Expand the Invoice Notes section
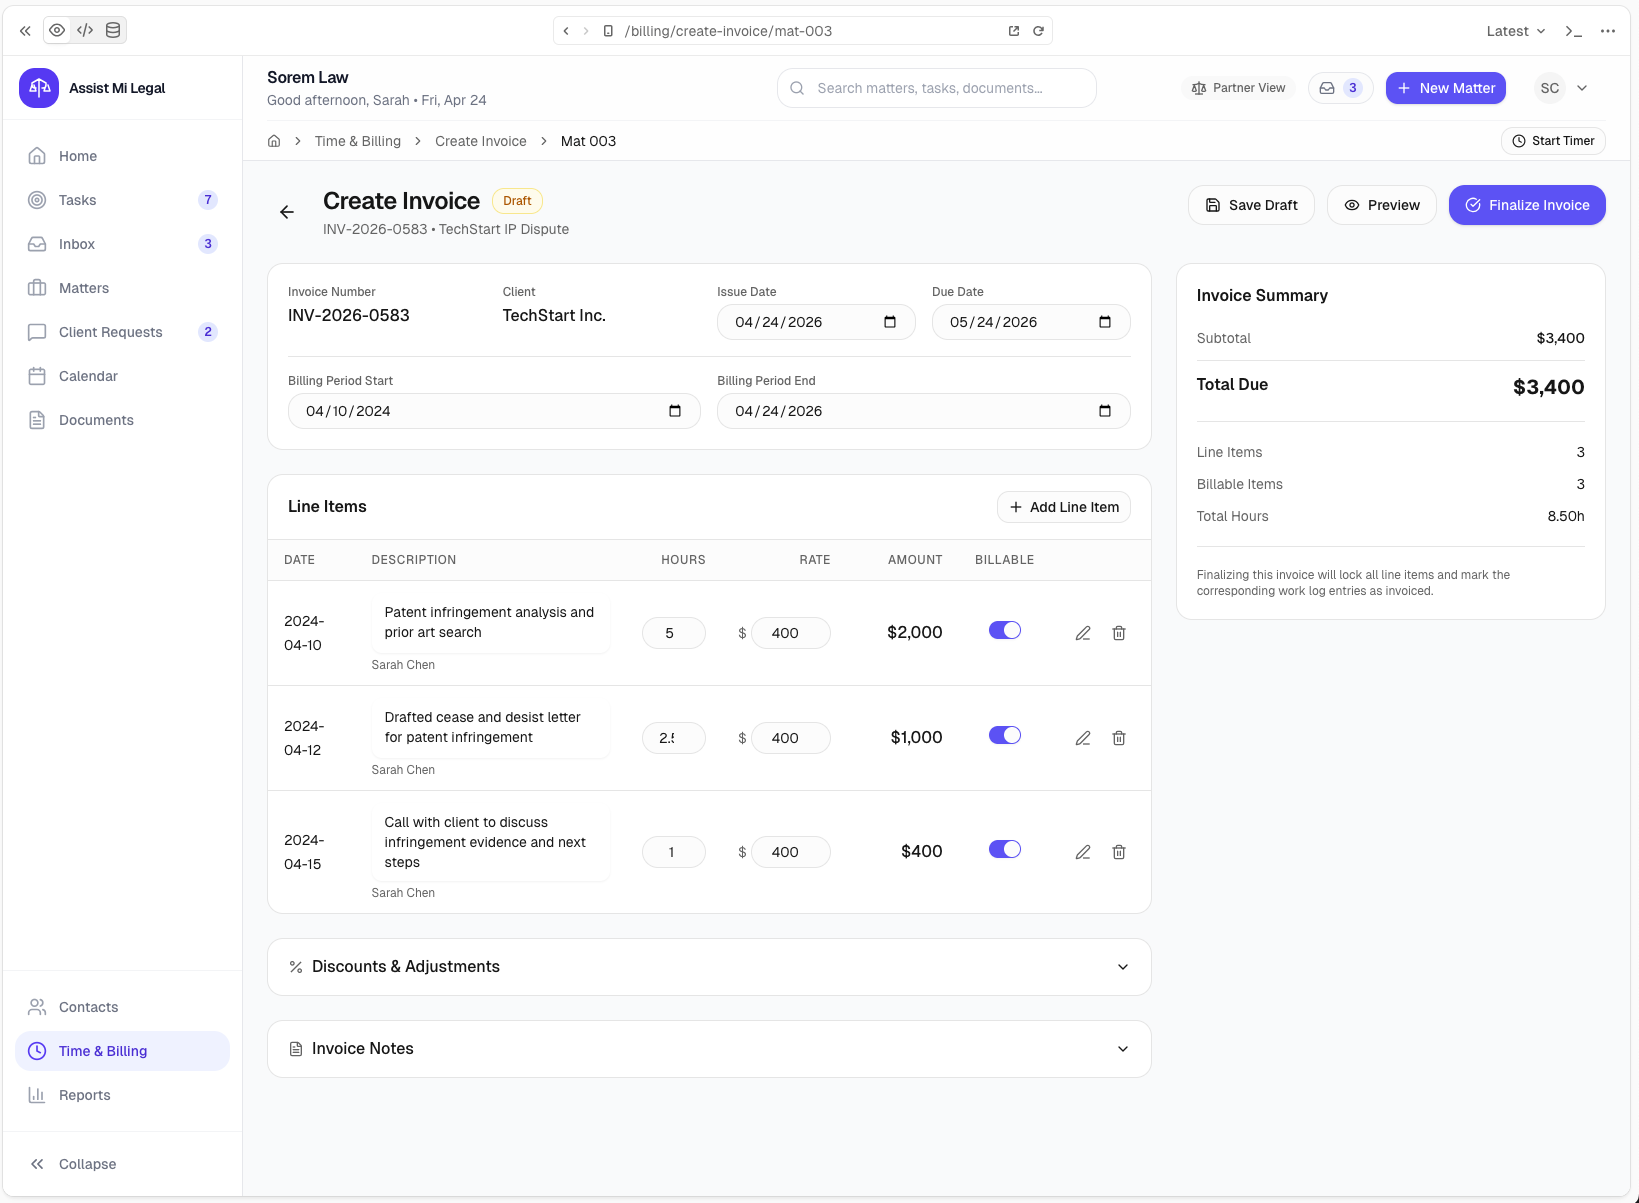Image resolution: width=1639 pixels, height=1203 pixels. [709, 1048]
